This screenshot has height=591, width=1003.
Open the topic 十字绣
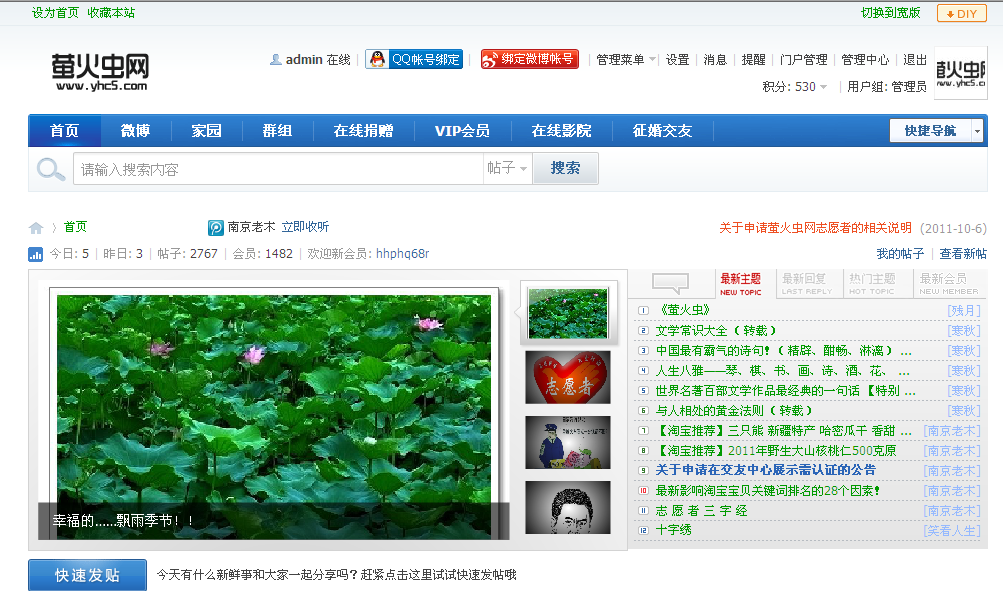(x=674, y=530)
